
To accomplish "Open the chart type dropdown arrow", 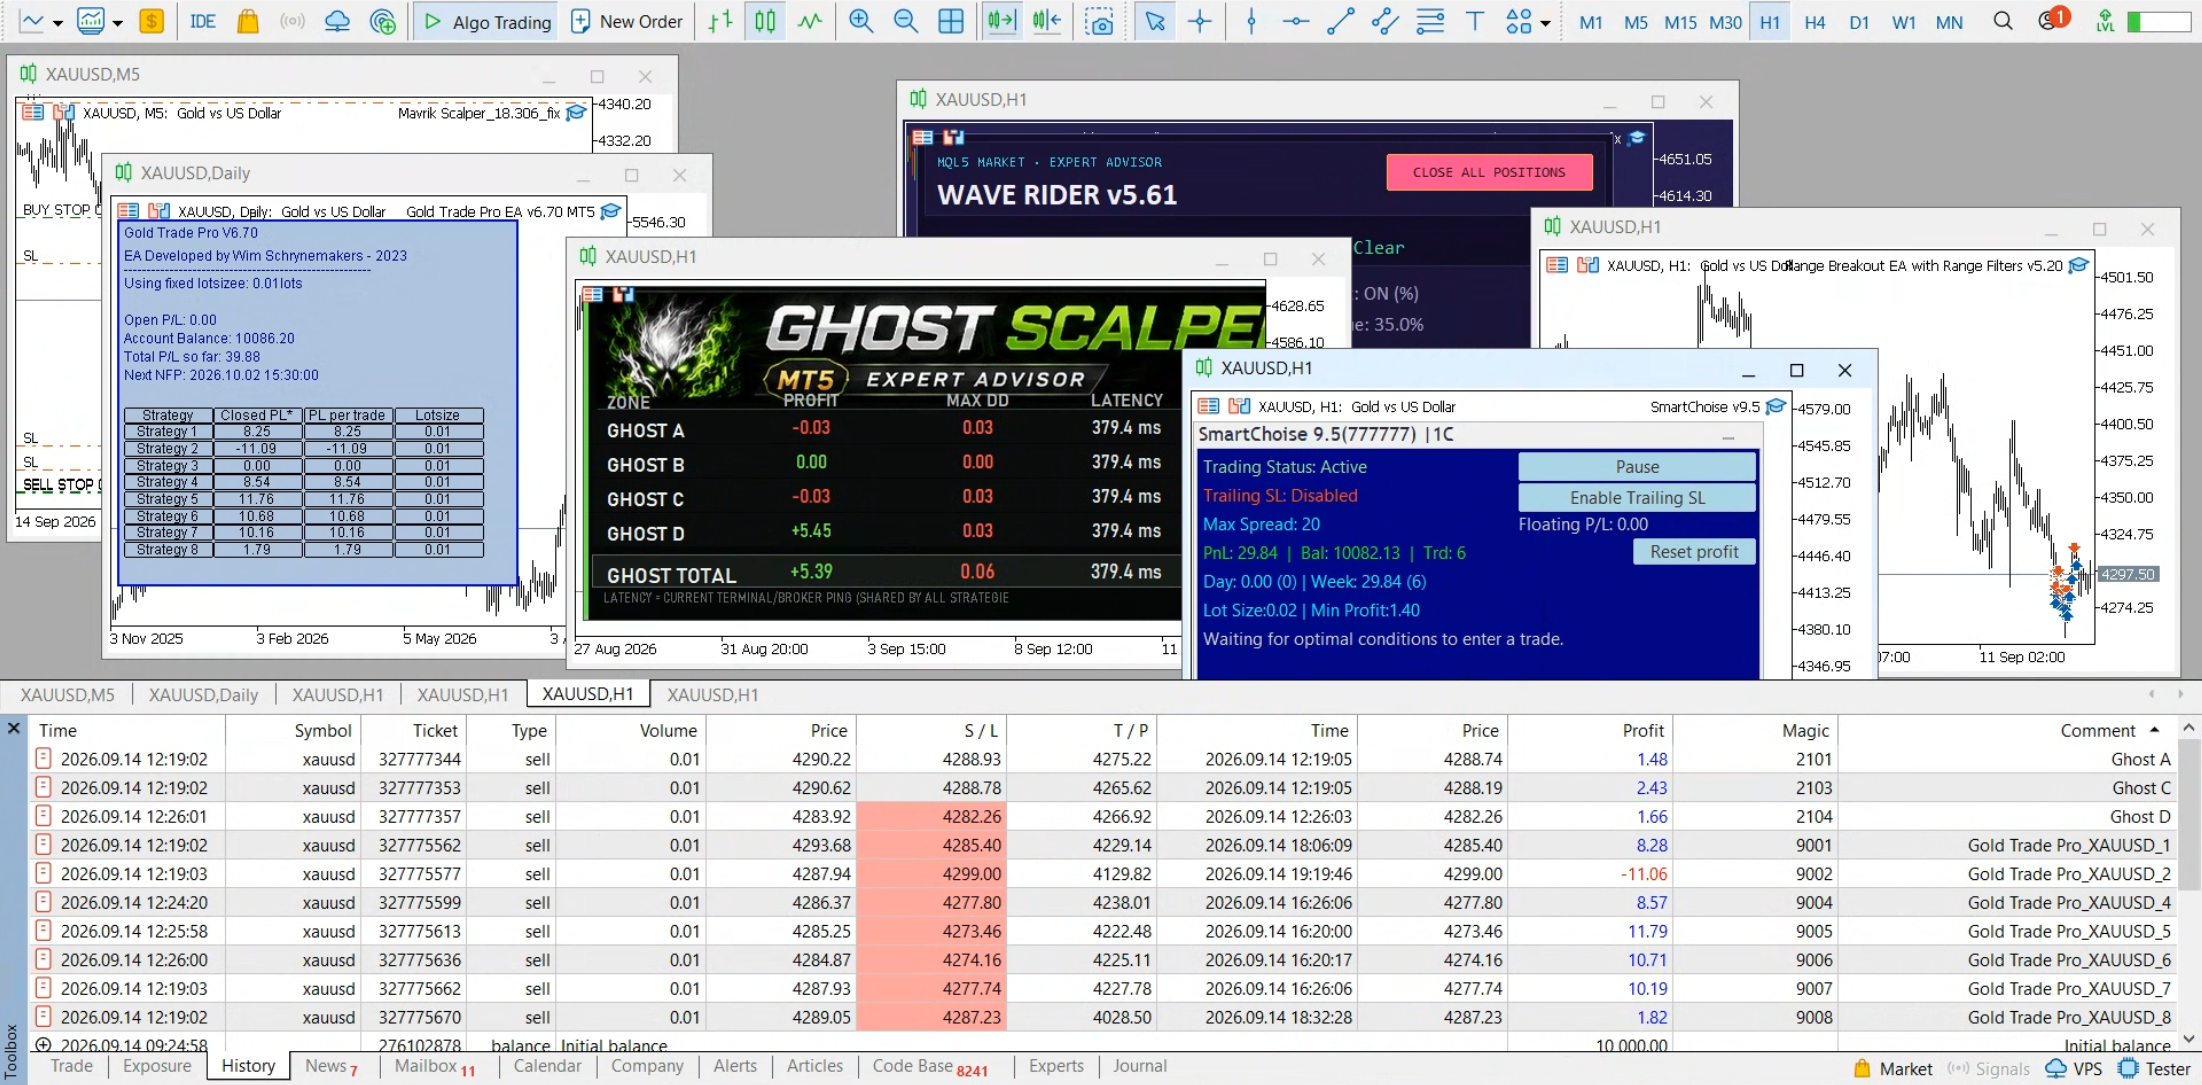I will point(58,22).
